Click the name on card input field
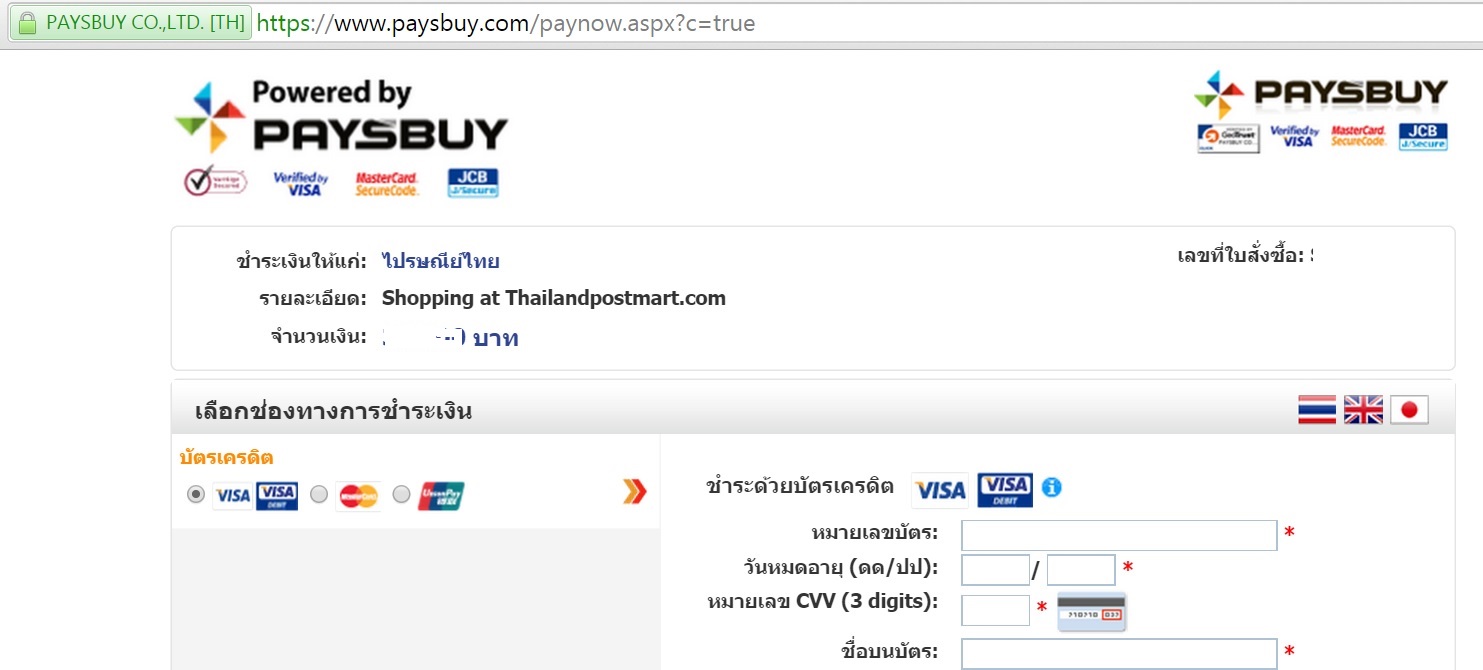Image resolution: width=1483 pixels, height=670 pixels. [1119, 654]
